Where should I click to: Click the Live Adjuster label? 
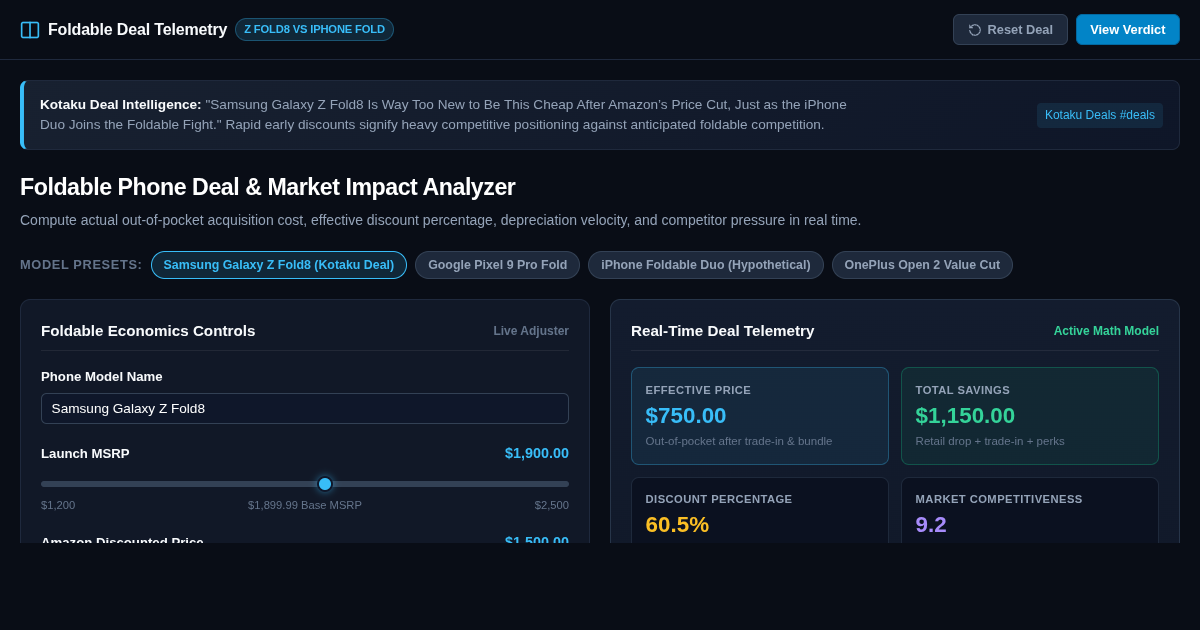pyautogui.click(x=531, y=331)
